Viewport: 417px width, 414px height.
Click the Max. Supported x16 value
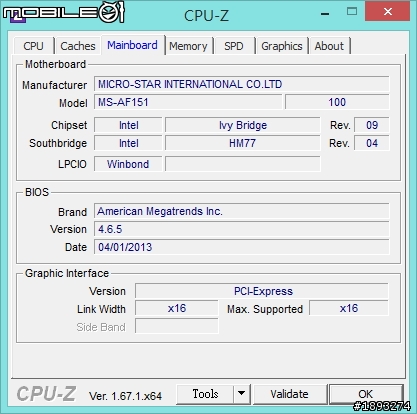pos(349,308)
